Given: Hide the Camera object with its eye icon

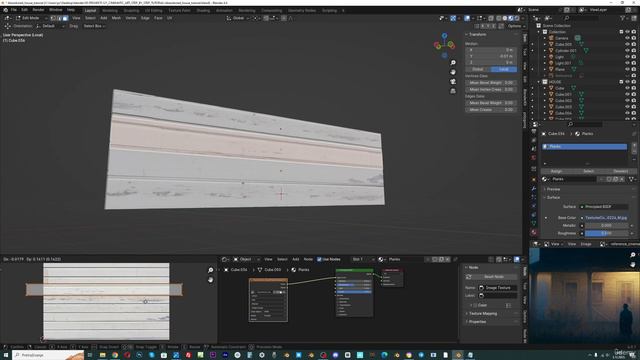Looking at the screenshot, I should tap(627, 38).
